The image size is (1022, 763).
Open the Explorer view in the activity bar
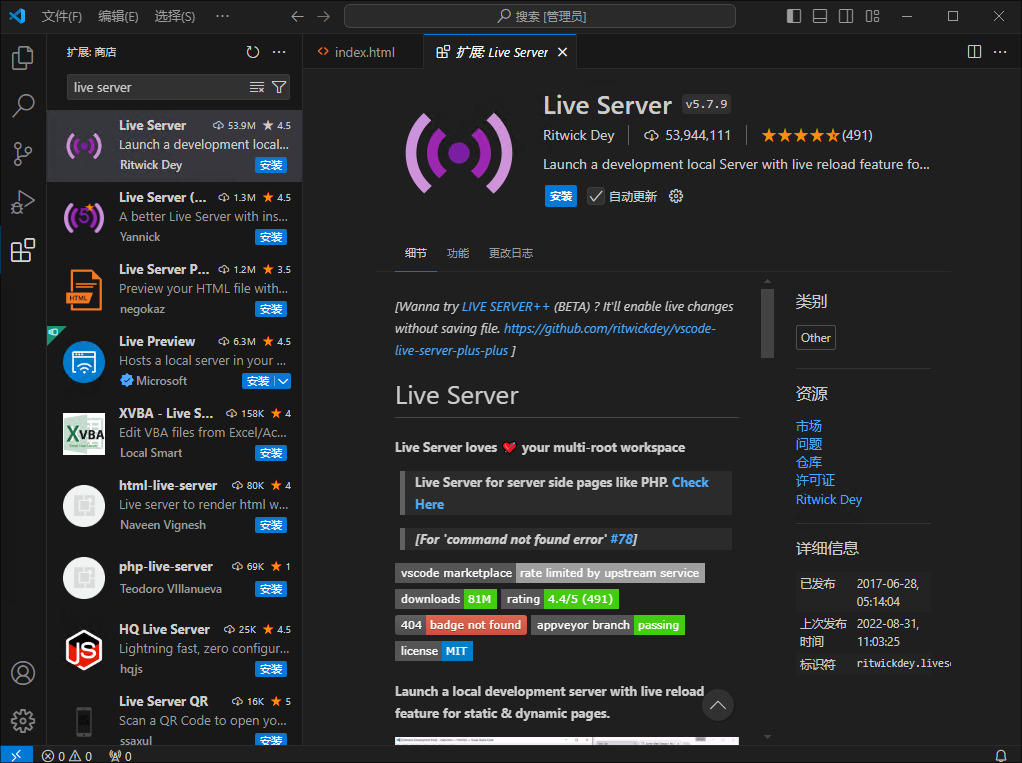coord(23,58)
